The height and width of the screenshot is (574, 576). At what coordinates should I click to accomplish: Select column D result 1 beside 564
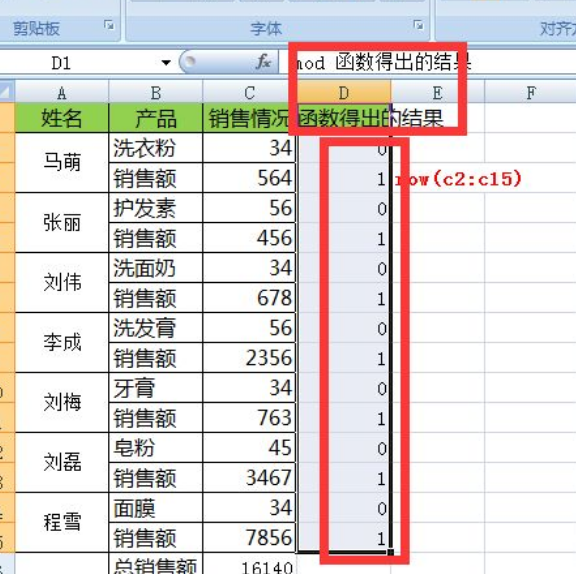coord(343,178)
